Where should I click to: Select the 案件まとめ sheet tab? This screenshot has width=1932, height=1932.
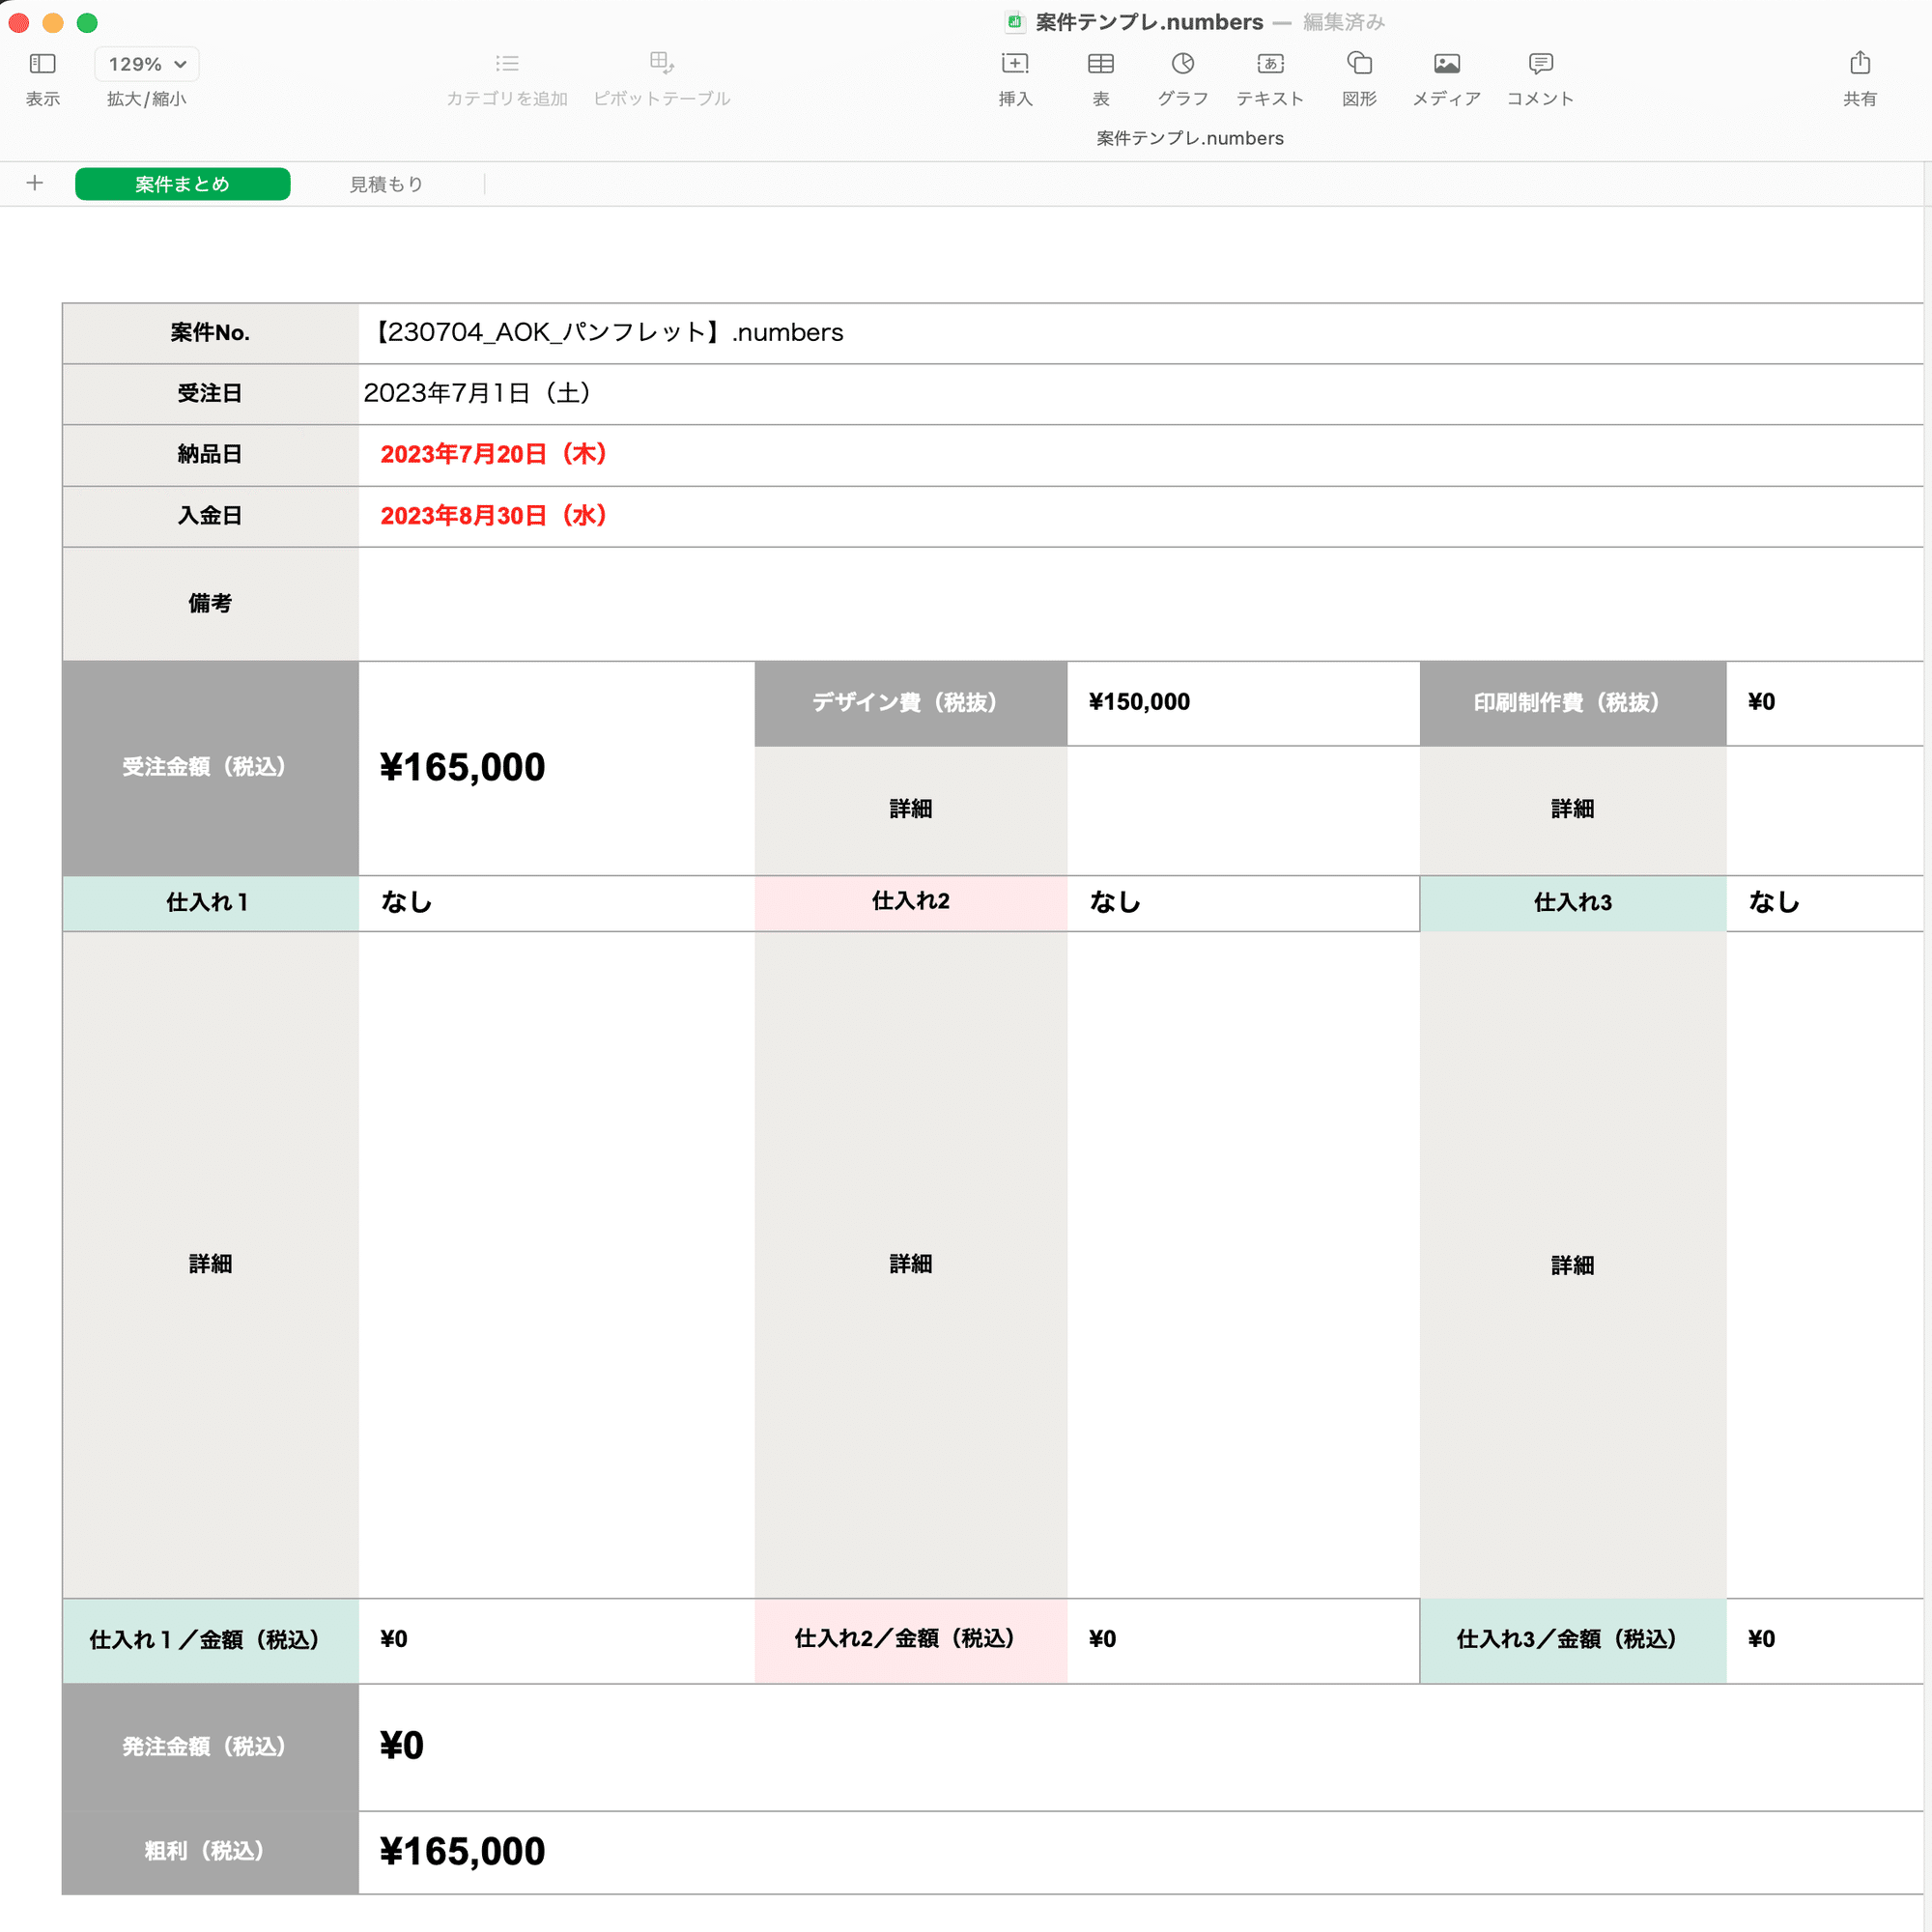pyautogui.click(x=182, y=184)
